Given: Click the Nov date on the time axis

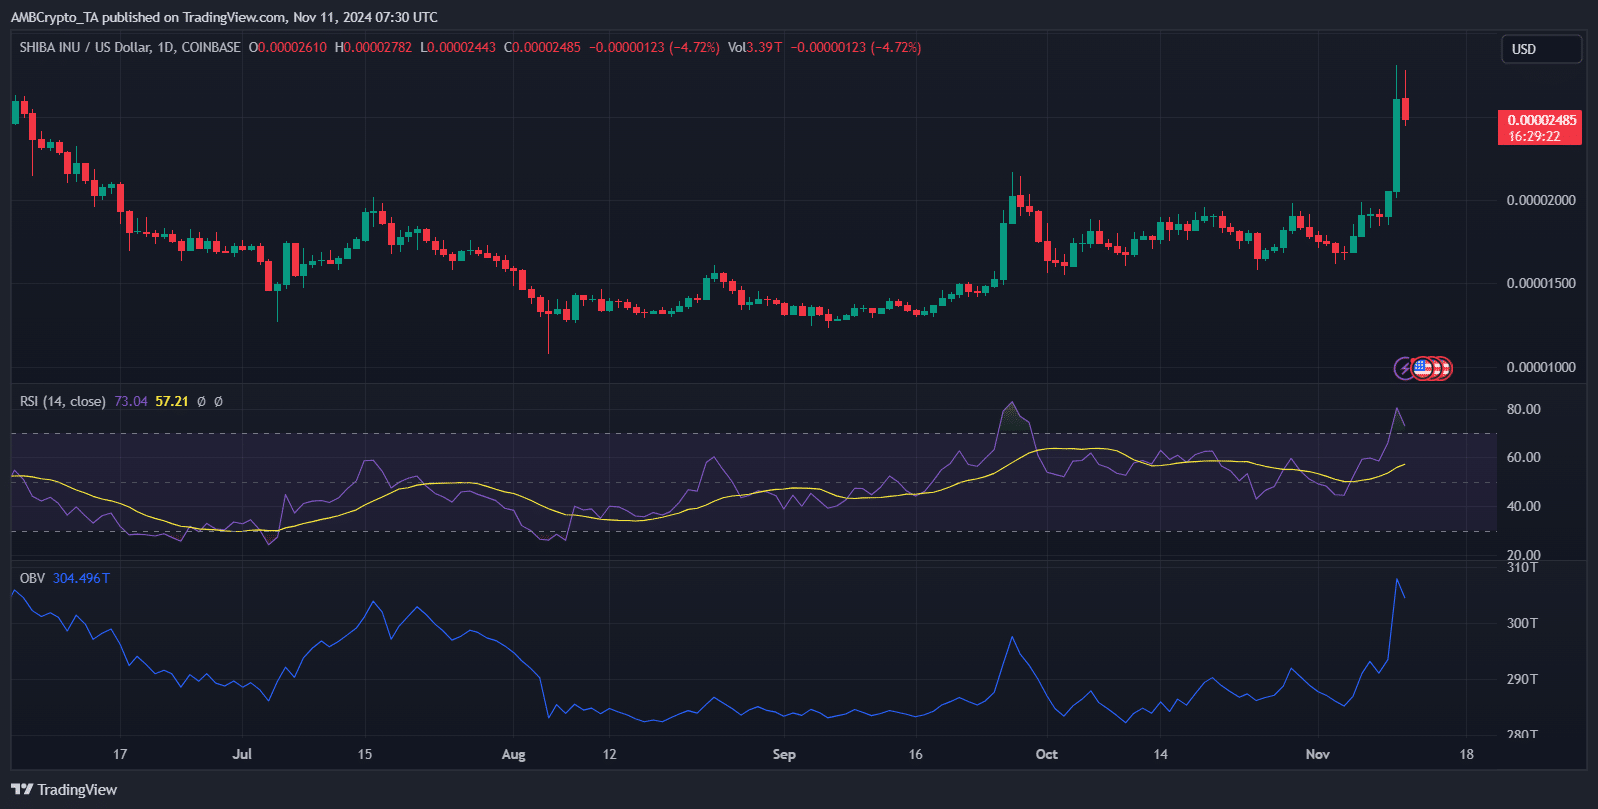Looking at the screenshot, I should point(1318,754).
